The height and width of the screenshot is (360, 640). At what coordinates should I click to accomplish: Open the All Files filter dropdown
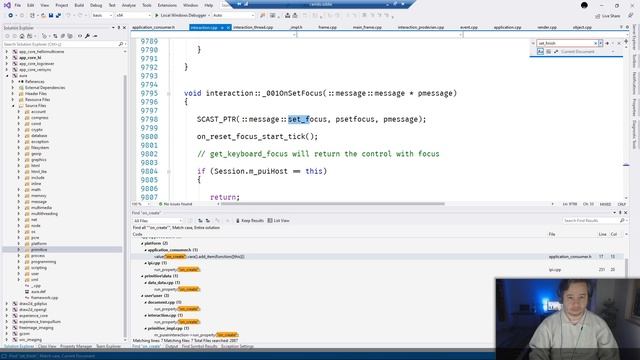(x=157, y=221)
